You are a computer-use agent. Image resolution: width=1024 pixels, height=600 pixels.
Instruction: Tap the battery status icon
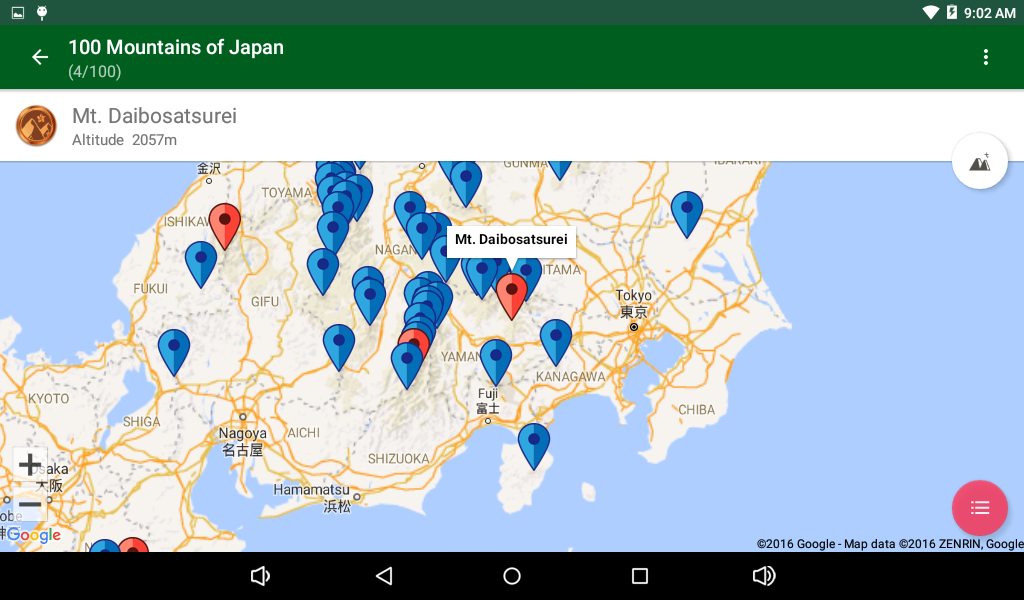click(952, 12)
